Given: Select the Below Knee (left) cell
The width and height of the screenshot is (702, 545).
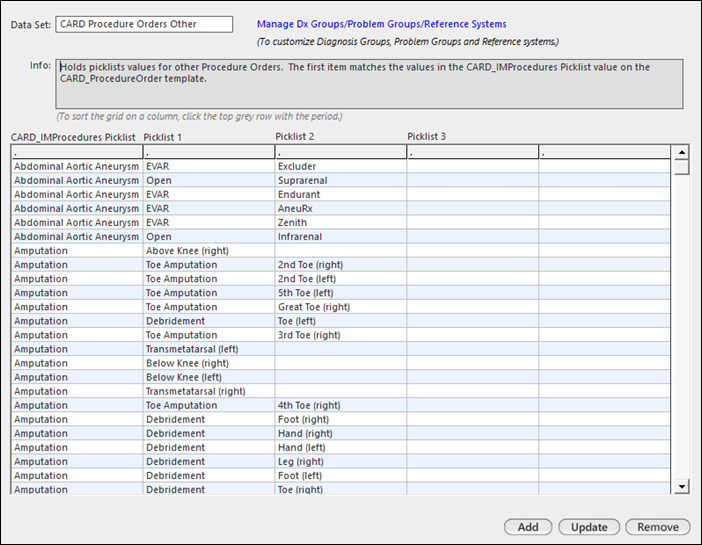Looking at the screenshot, I should pyautogui.click(x=209, y=377).
